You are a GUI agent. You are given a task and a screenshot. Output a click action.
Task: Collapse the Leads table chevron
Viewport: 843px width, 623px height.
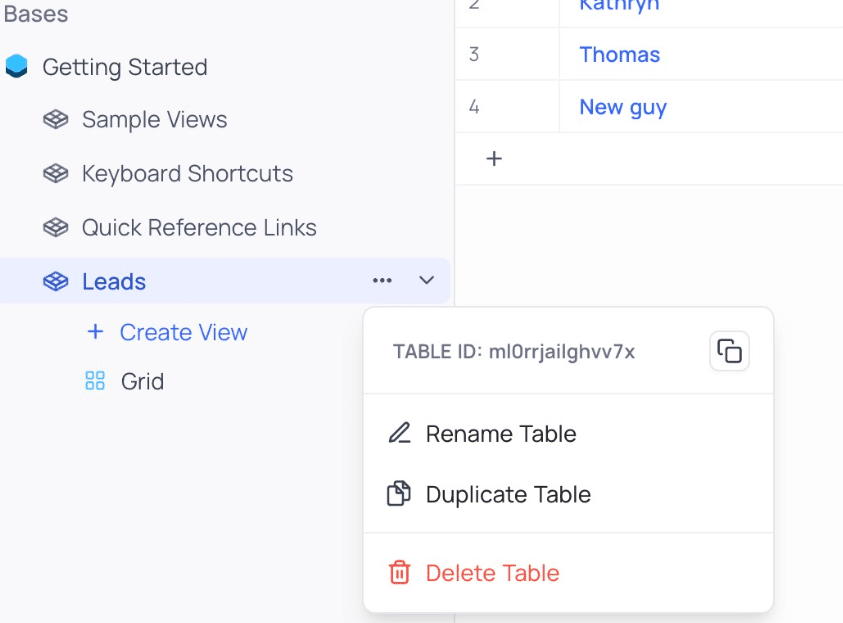[x=426, y=280]
